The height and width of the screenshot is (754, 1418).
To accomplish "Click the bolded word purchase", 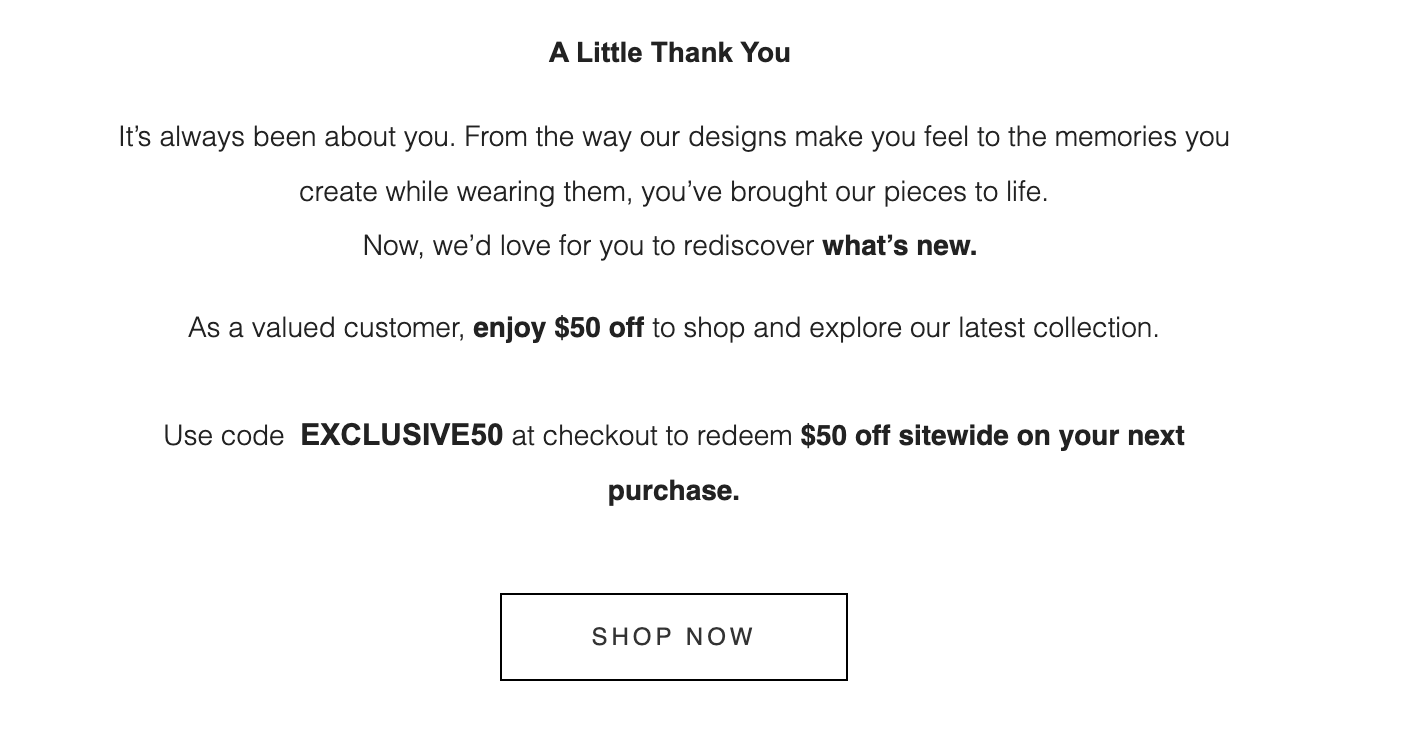I will pos(673,490).
